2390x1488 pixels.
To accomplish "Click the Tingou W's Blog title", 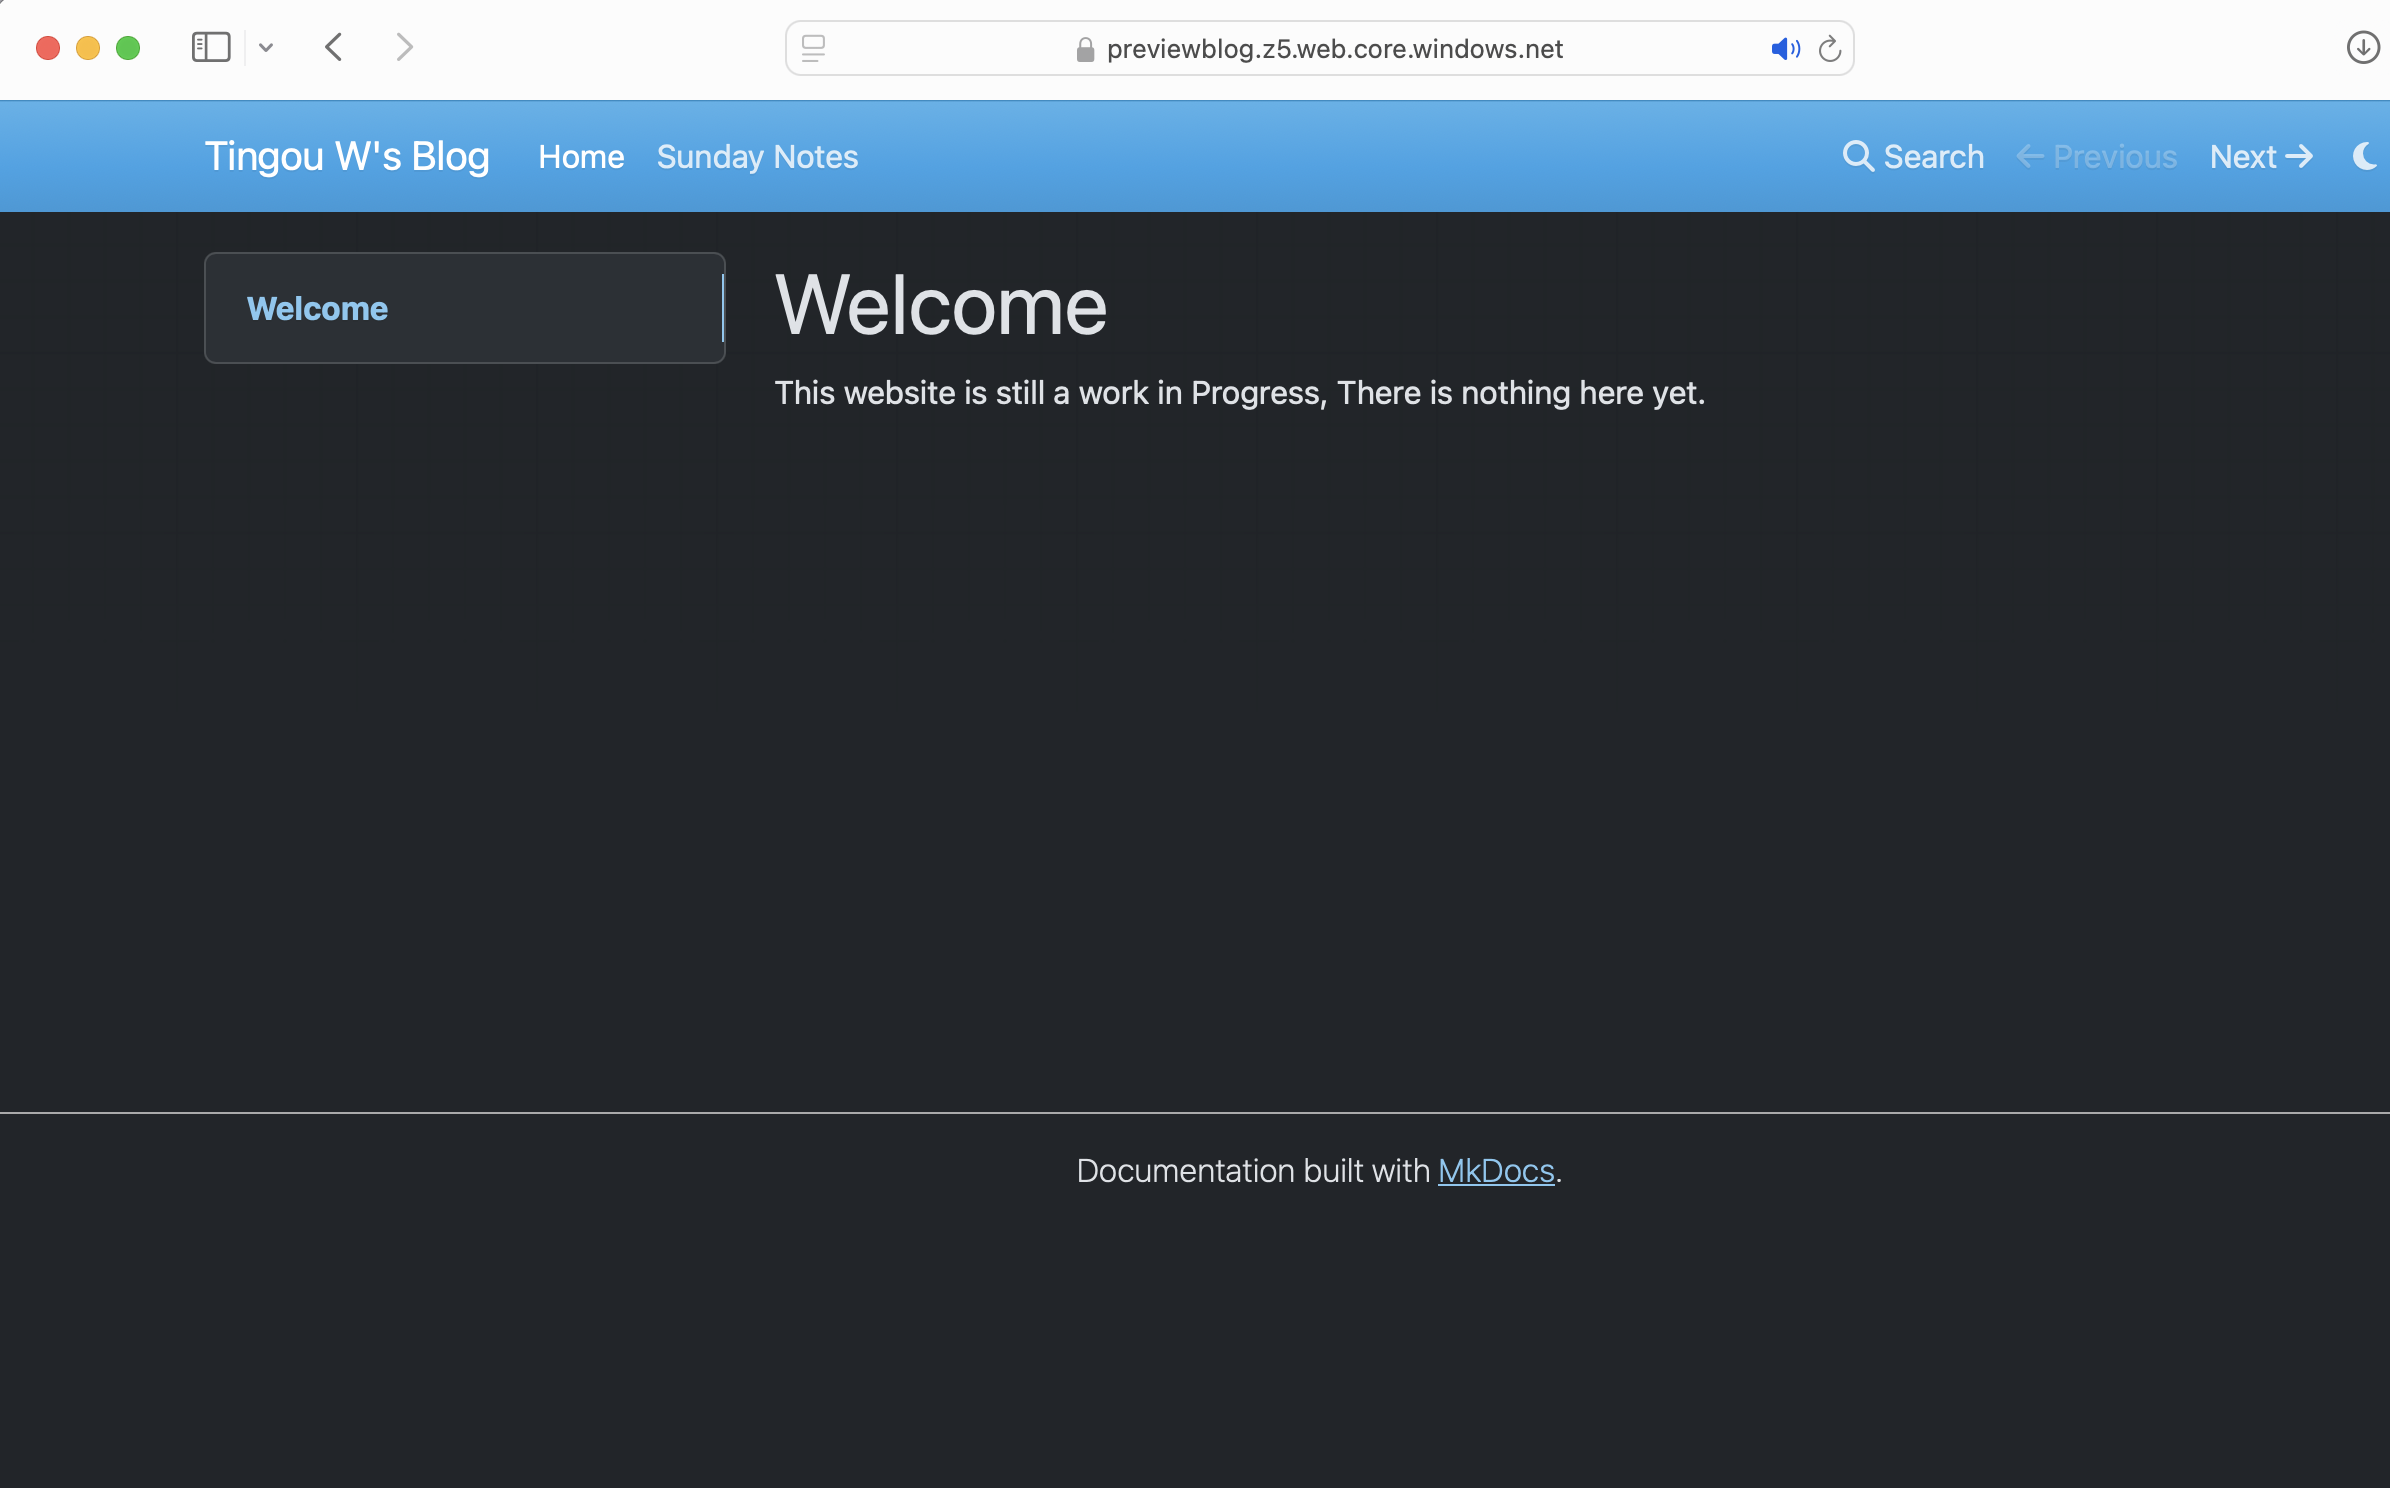I will coord(347,156).
